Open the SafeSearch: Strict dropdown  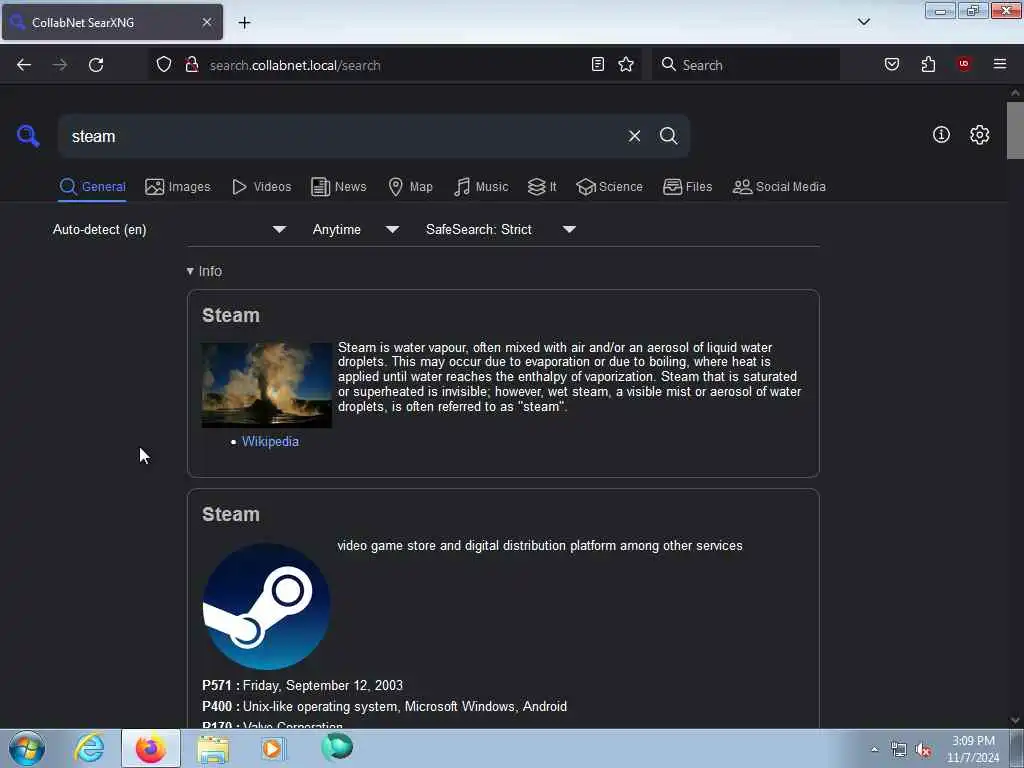coord(500,229)
